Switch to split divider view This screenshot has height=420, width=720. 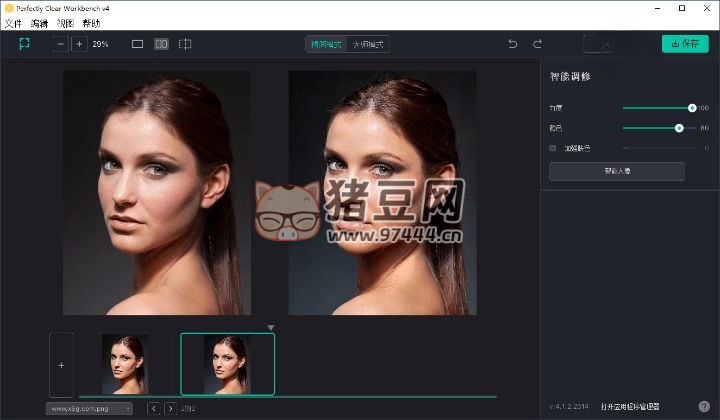click(x=185, y=44)
